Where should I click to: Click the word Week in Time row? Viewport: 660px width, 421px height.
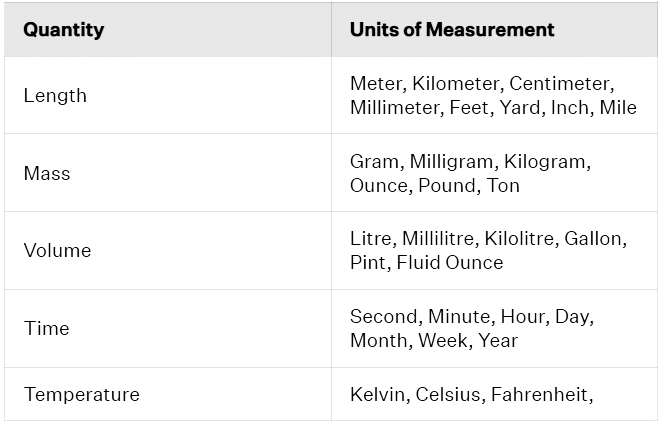444,341
